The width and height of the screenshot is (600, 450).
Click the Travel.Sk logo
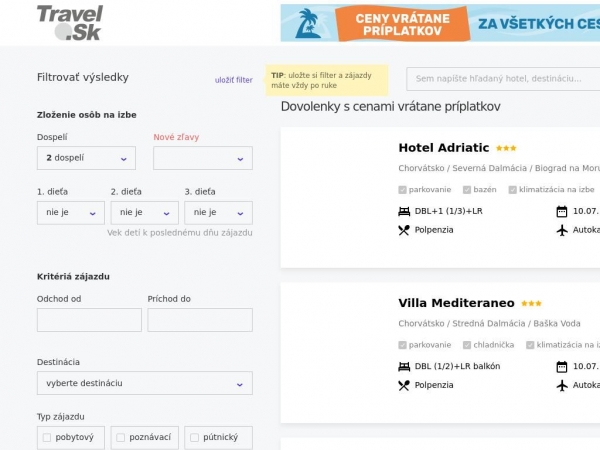pyautogui.click(x=70, y=23)
